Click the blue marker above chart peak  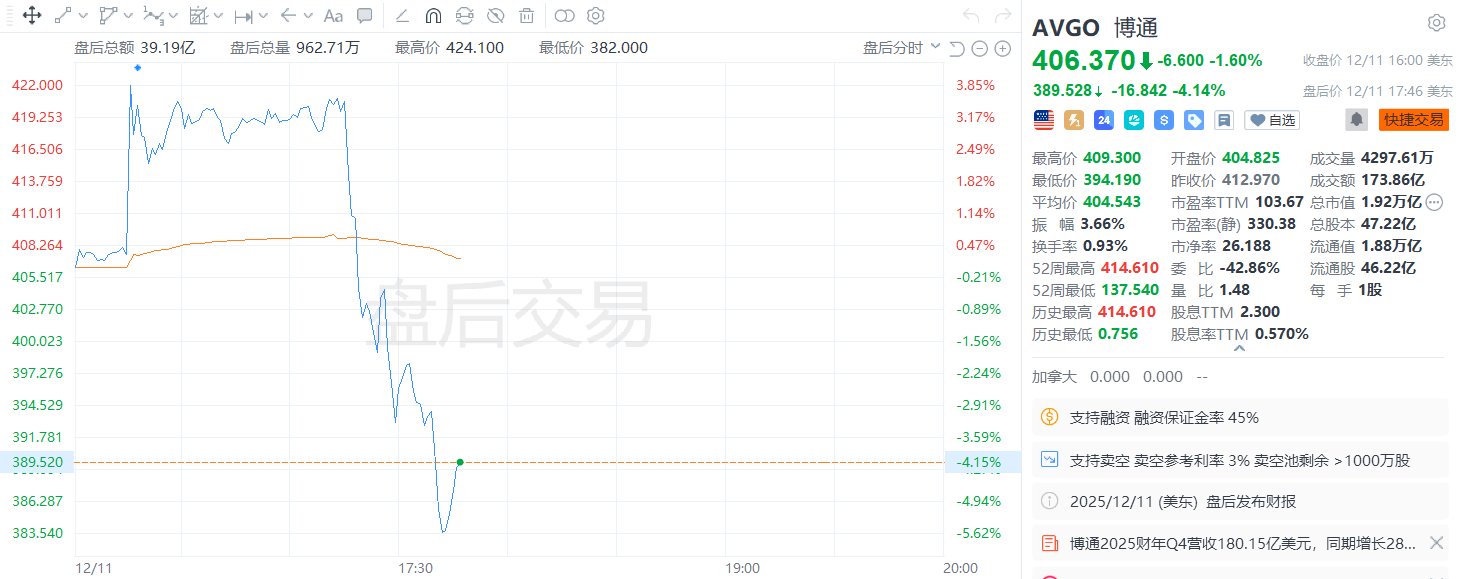point(137,68)
